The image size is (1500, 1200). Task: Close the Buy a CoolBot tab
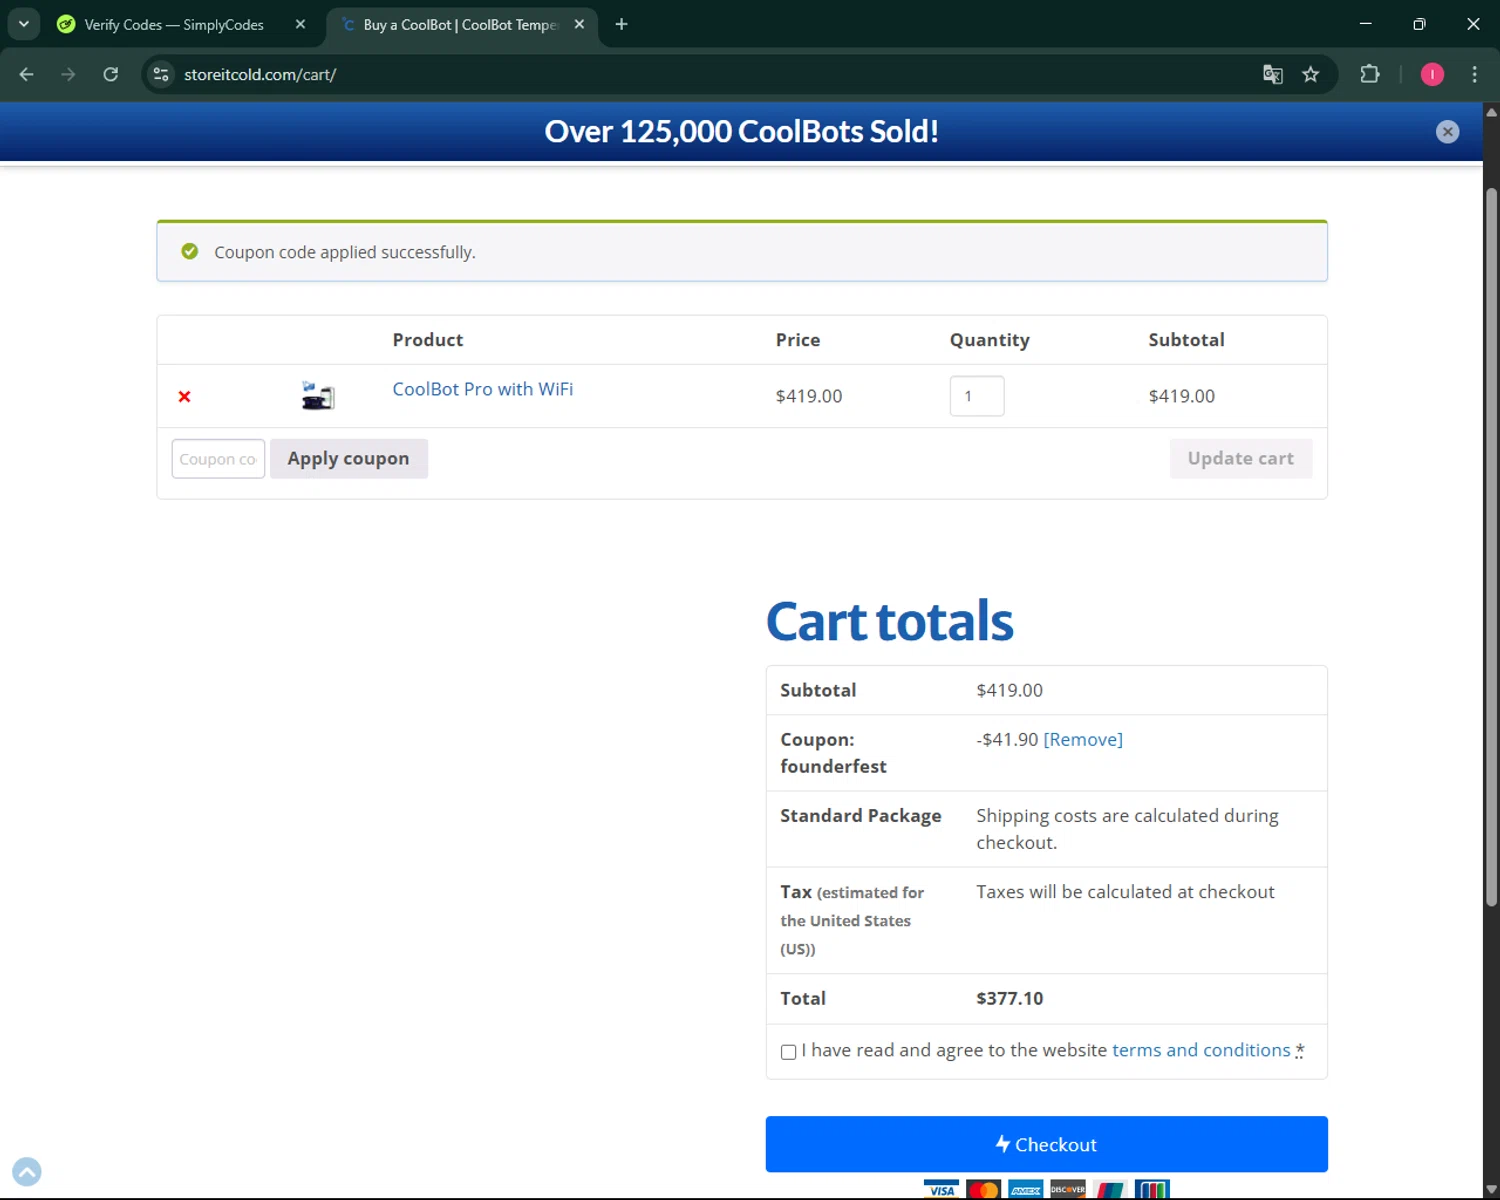[x=579, y=24]
